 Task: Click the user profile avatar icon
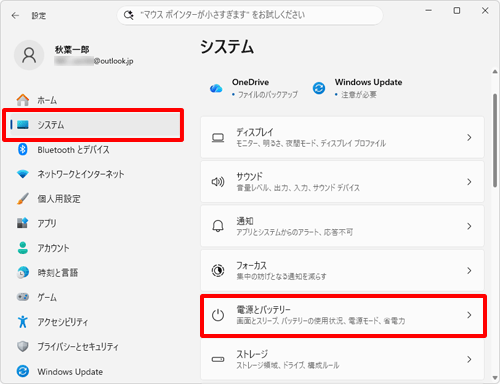[x=29, y=55]
